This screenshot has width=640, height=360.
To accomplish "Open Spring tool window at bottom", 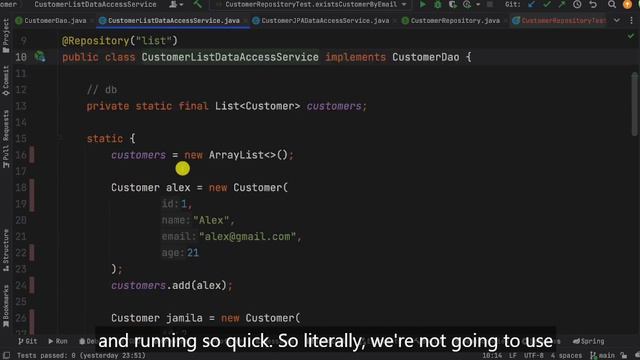I will click(588, 341).
